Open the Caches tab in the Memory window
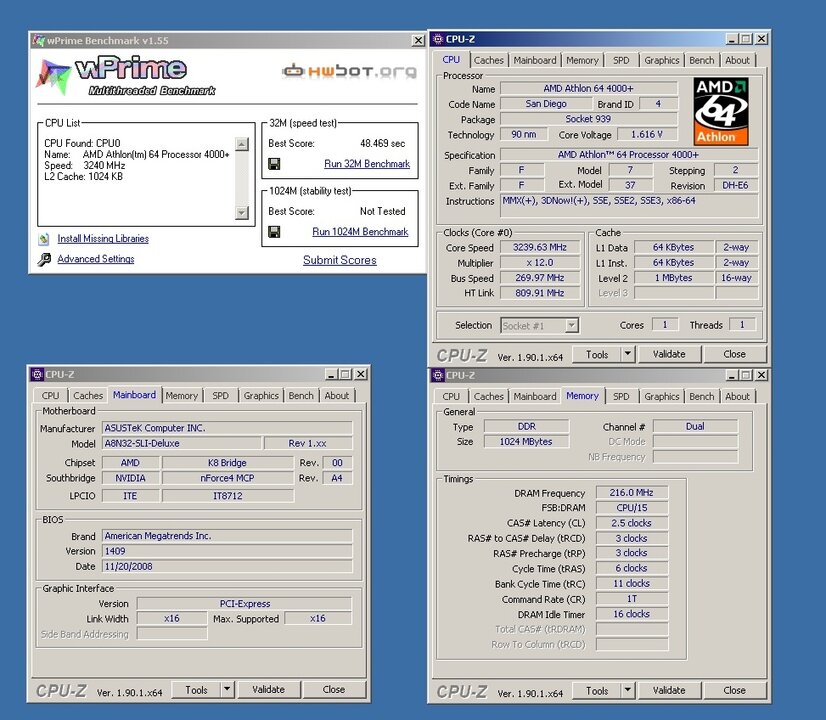This screenshot has height=720, width=826. [488, 396]
